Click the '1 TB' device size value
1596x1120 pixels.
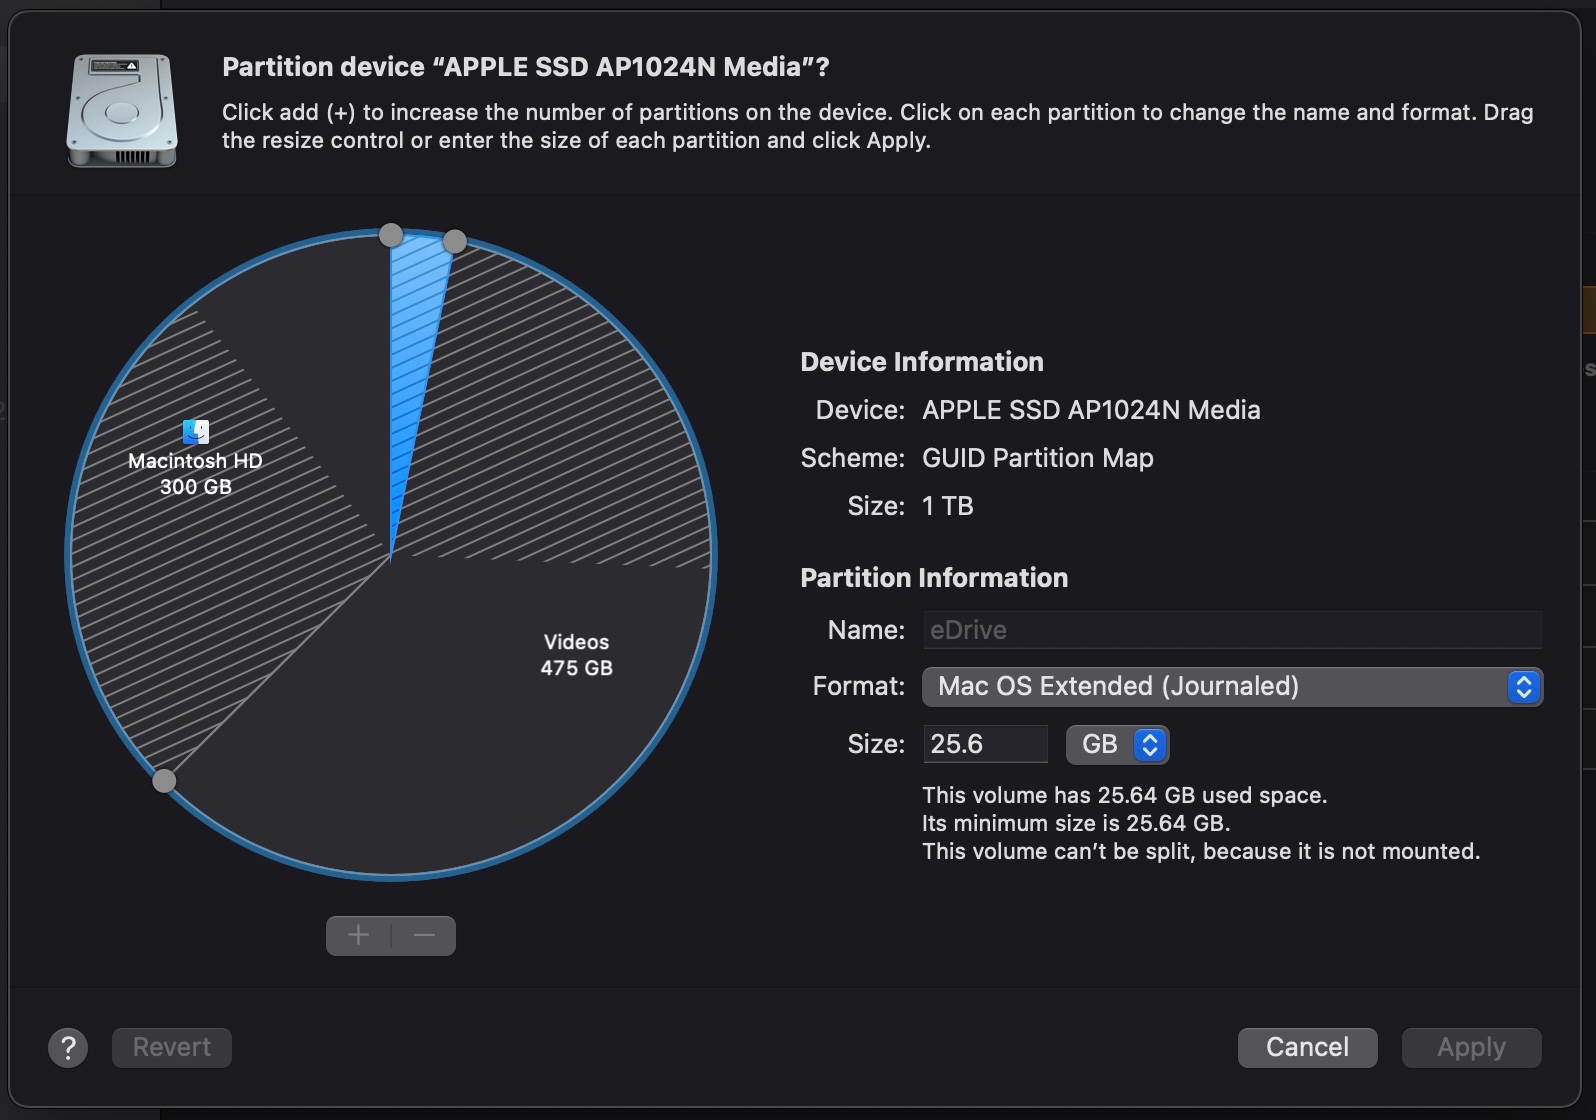948,506
